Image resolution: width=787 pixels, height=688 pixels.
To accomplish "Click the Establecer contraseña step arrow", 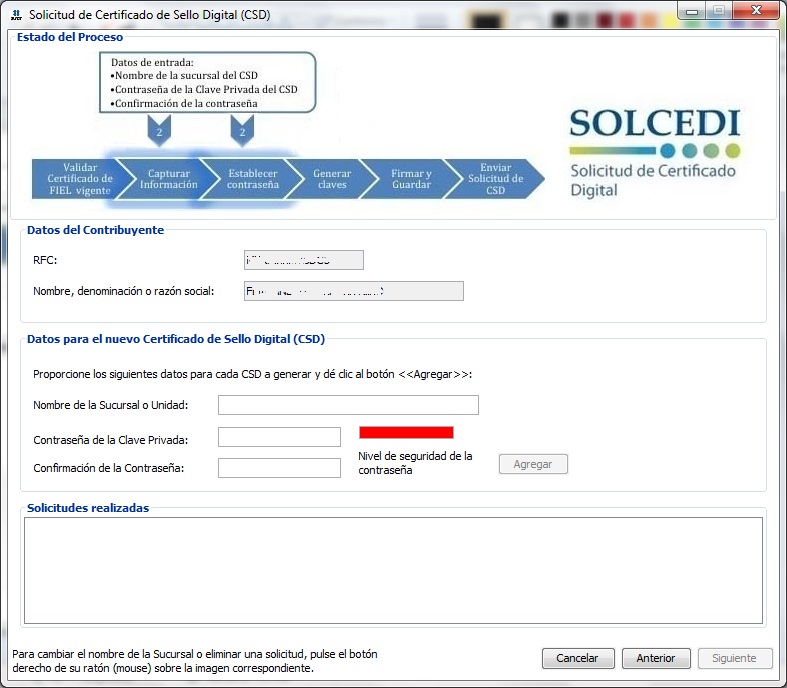I will [x=252, y=179].
